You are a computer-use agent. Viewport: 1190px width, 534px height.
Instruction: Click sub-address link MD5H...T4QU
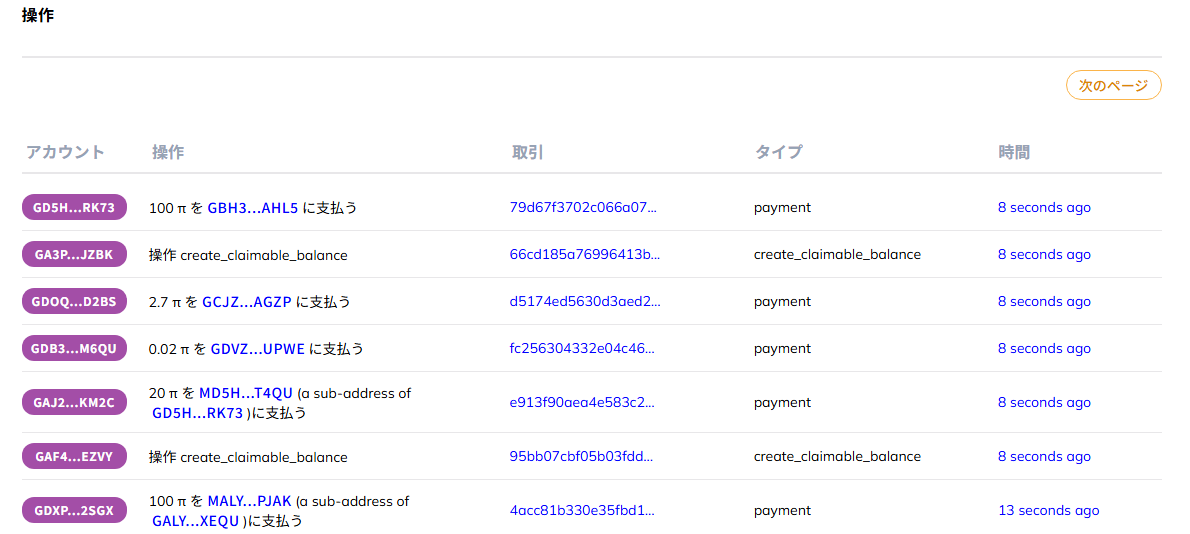click(x=245, y=394)
